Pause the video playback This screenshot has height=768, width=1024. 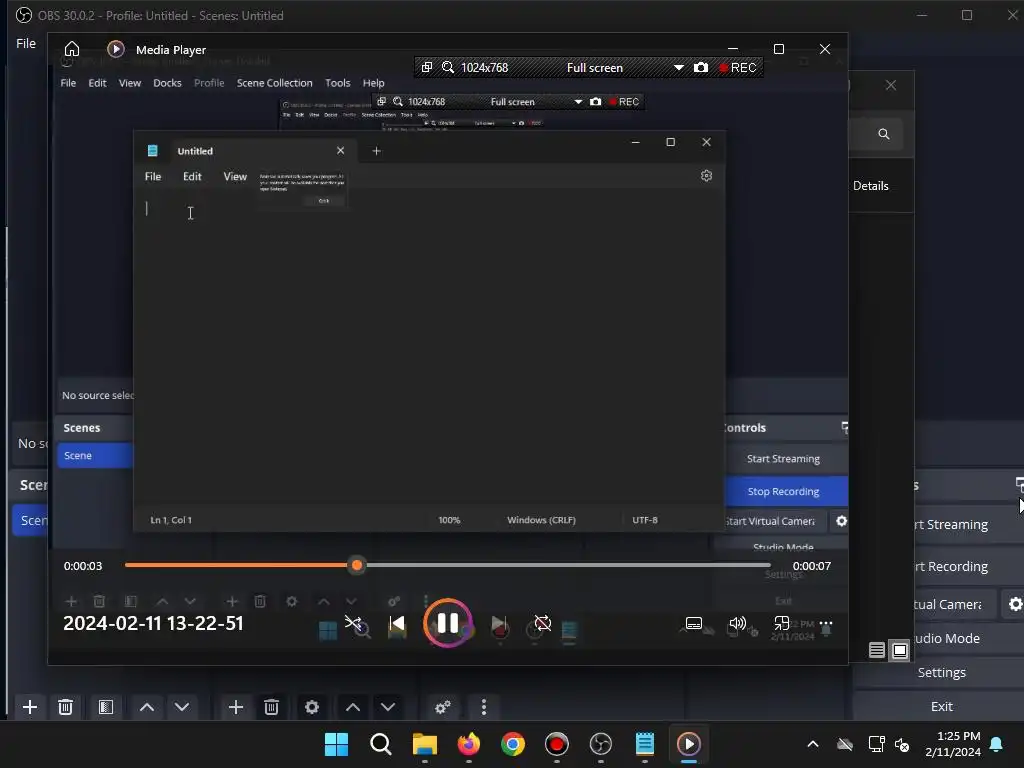(x=447, y=623)
